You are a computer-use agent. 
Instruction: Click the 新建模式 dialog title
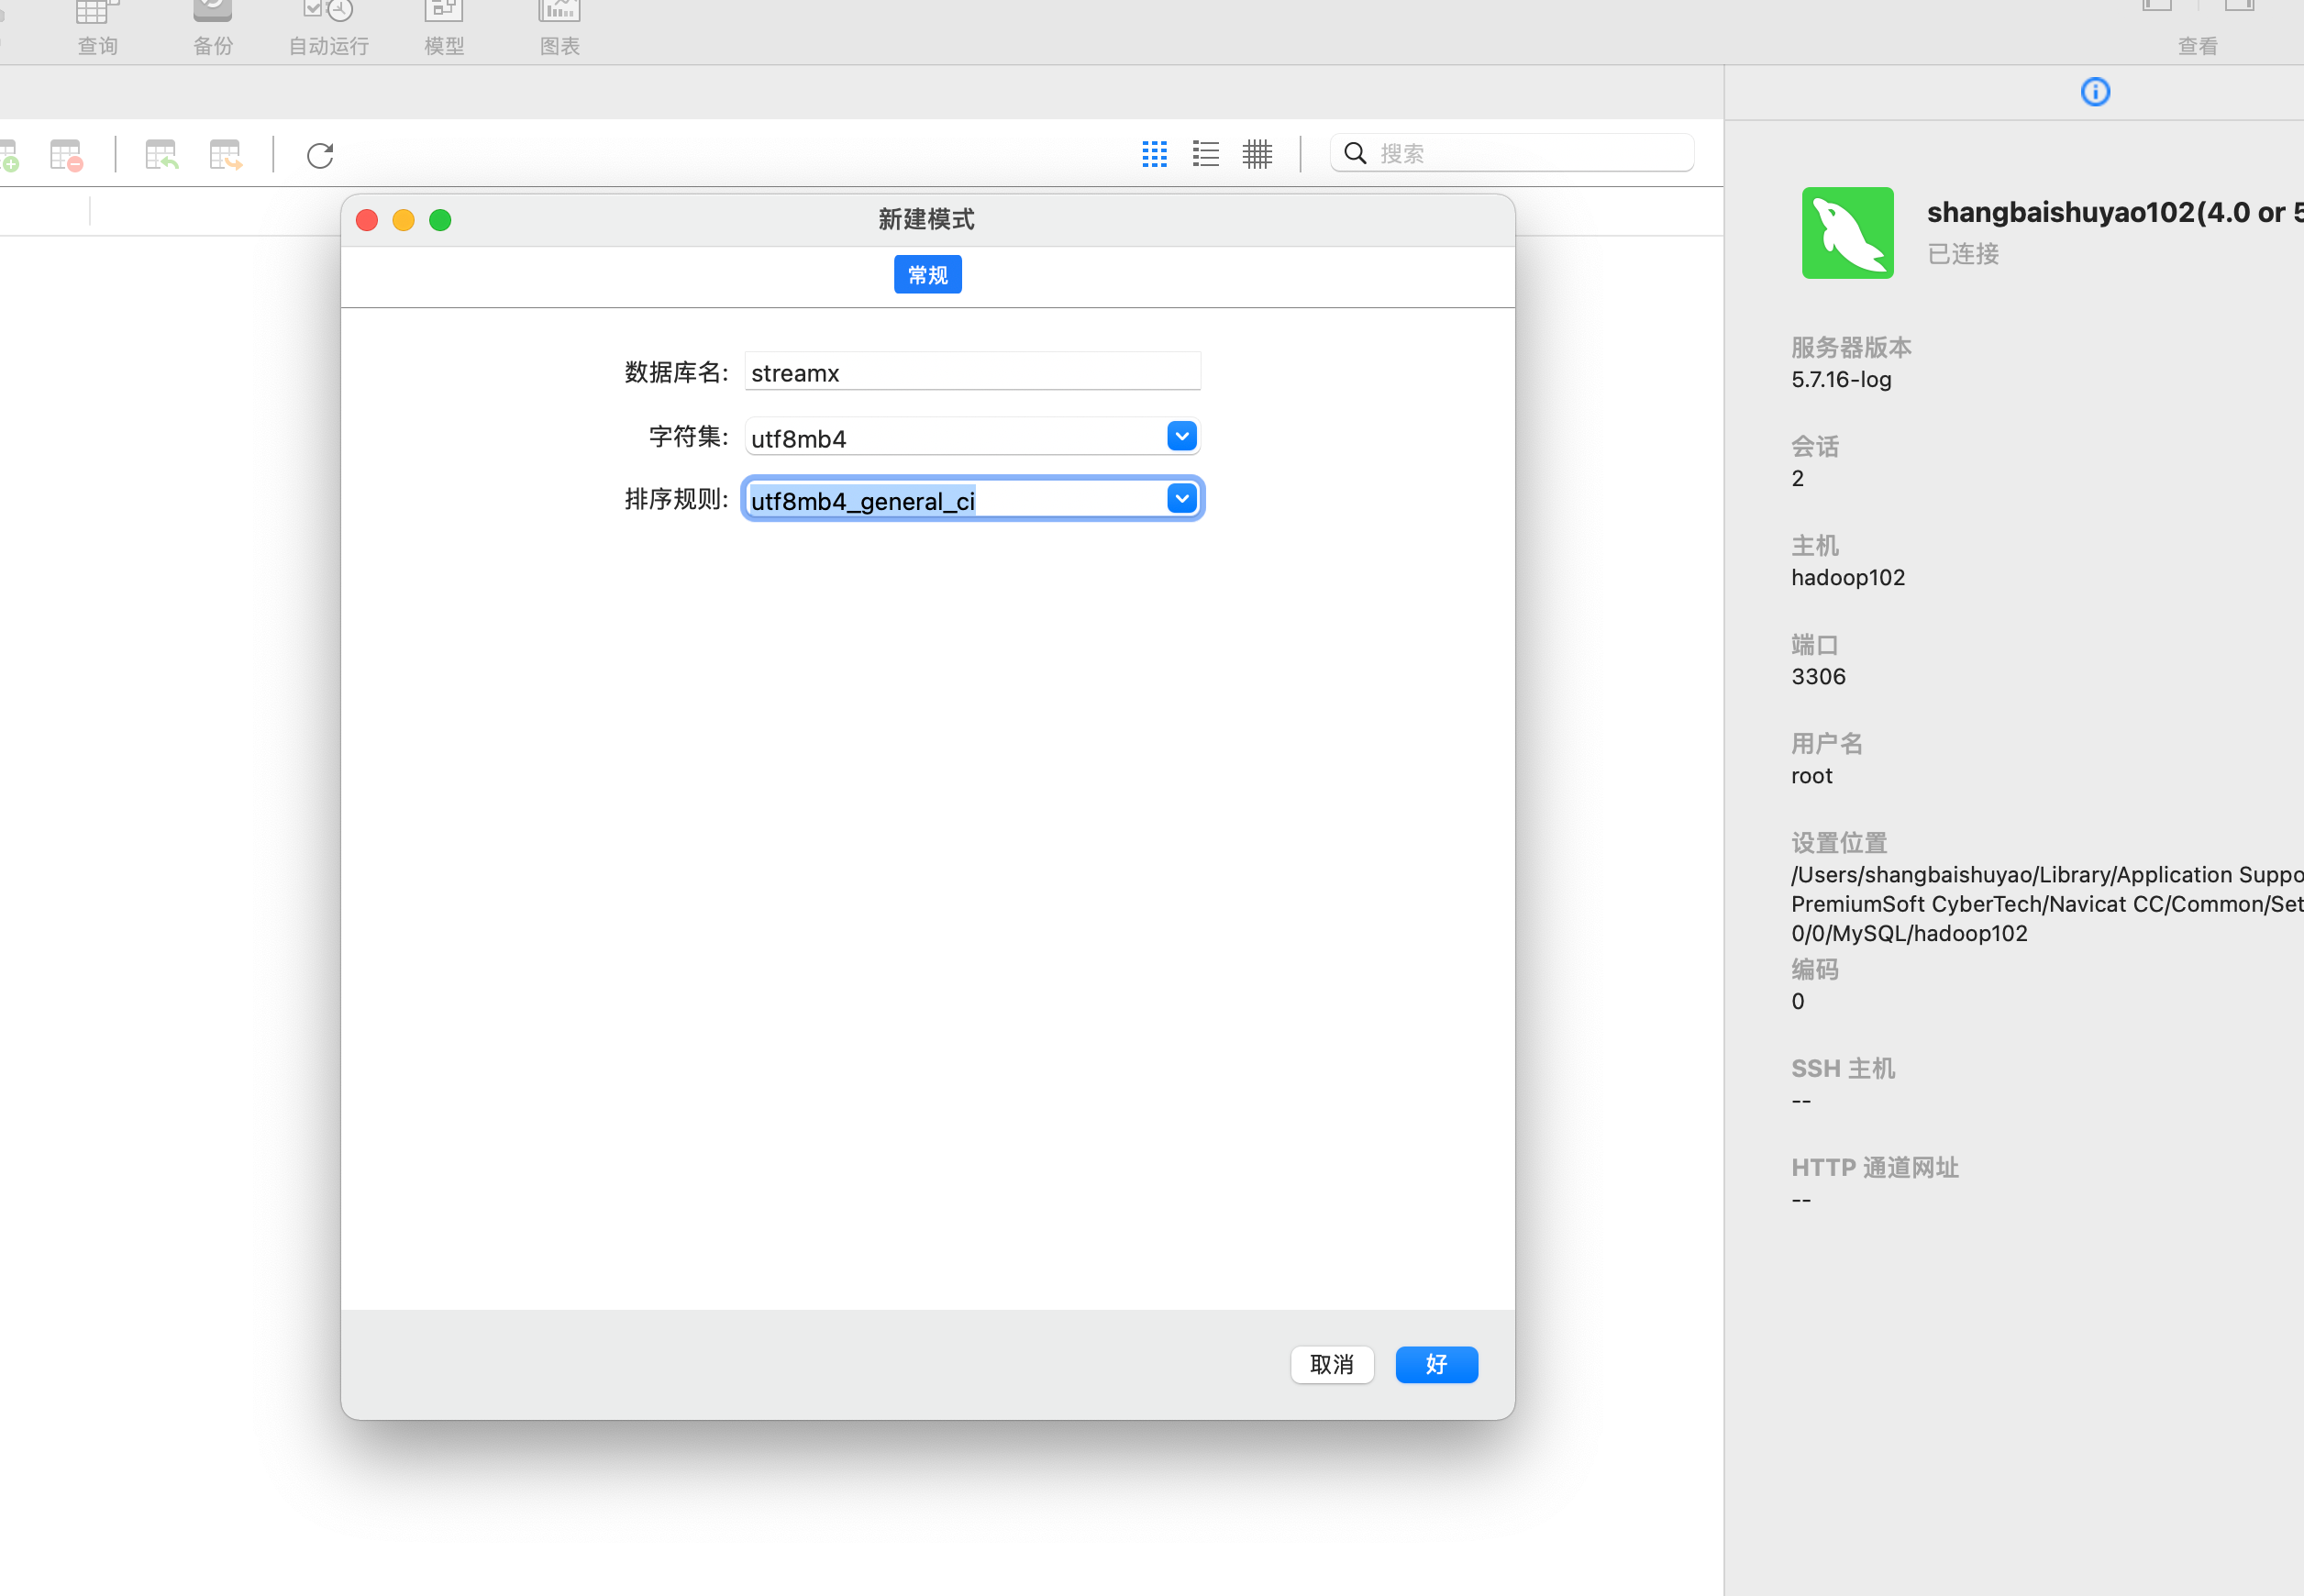[x=926, y=219]
